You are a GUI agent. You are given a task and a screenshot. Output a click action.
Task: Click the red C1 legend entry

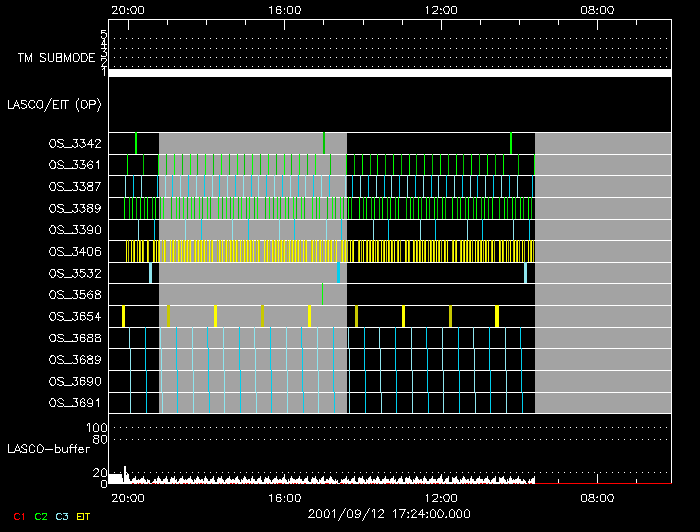pyautogui.click(x=18, y=516)
